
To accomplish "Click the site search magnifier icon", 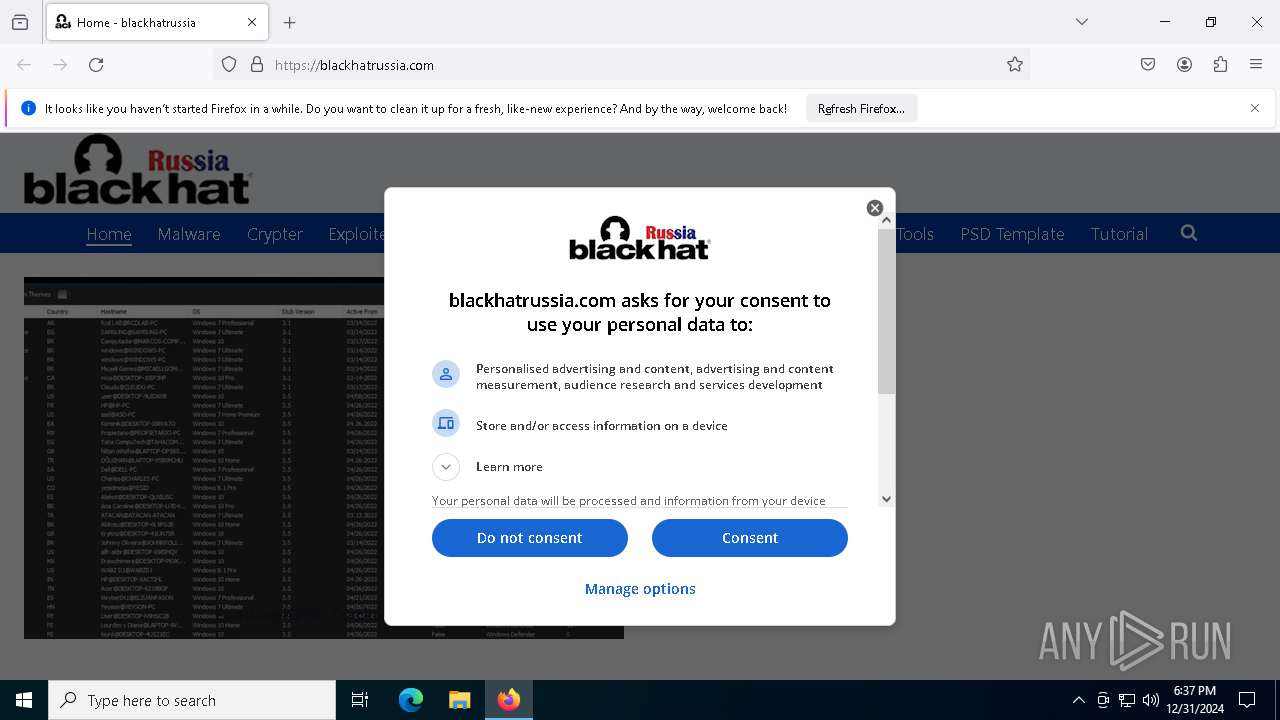I will (1188, 233).
